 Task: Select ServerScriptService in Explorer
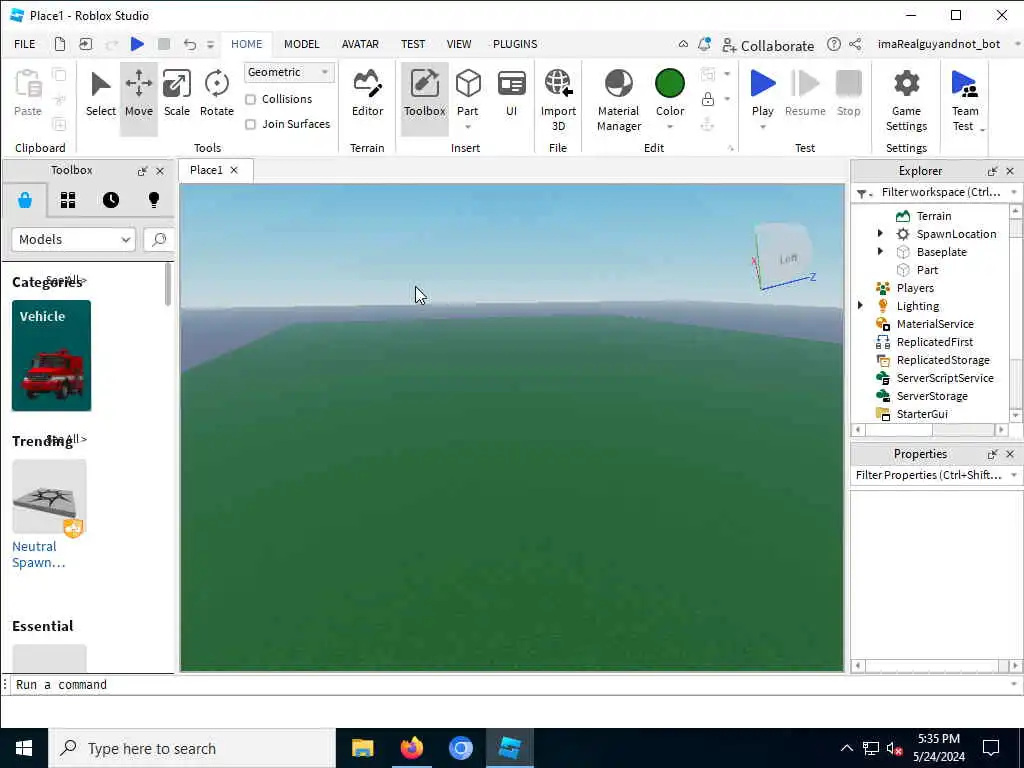944,378
